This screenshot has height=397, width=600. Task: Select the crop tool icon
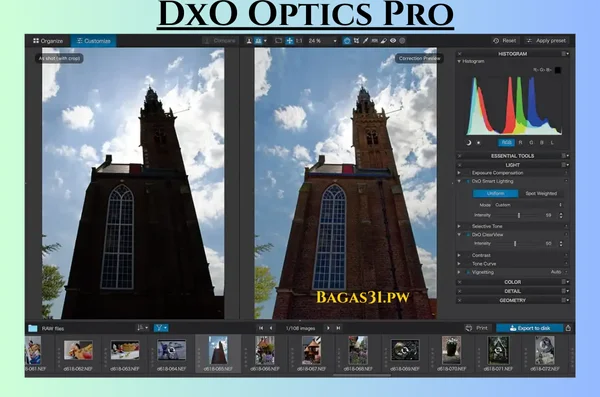pos(357,41)
